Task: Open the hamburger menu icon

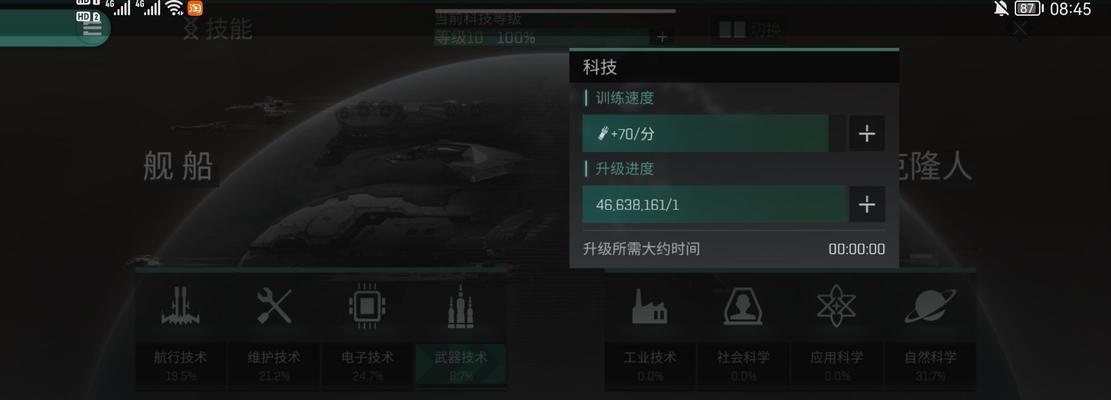Action: coord(93,28)
